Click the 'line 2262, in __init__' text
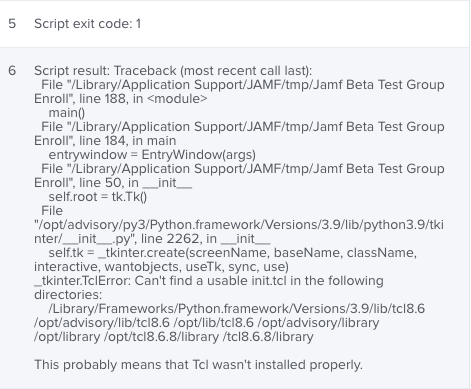This screenshot has height=389, width=471. (206, 239)
